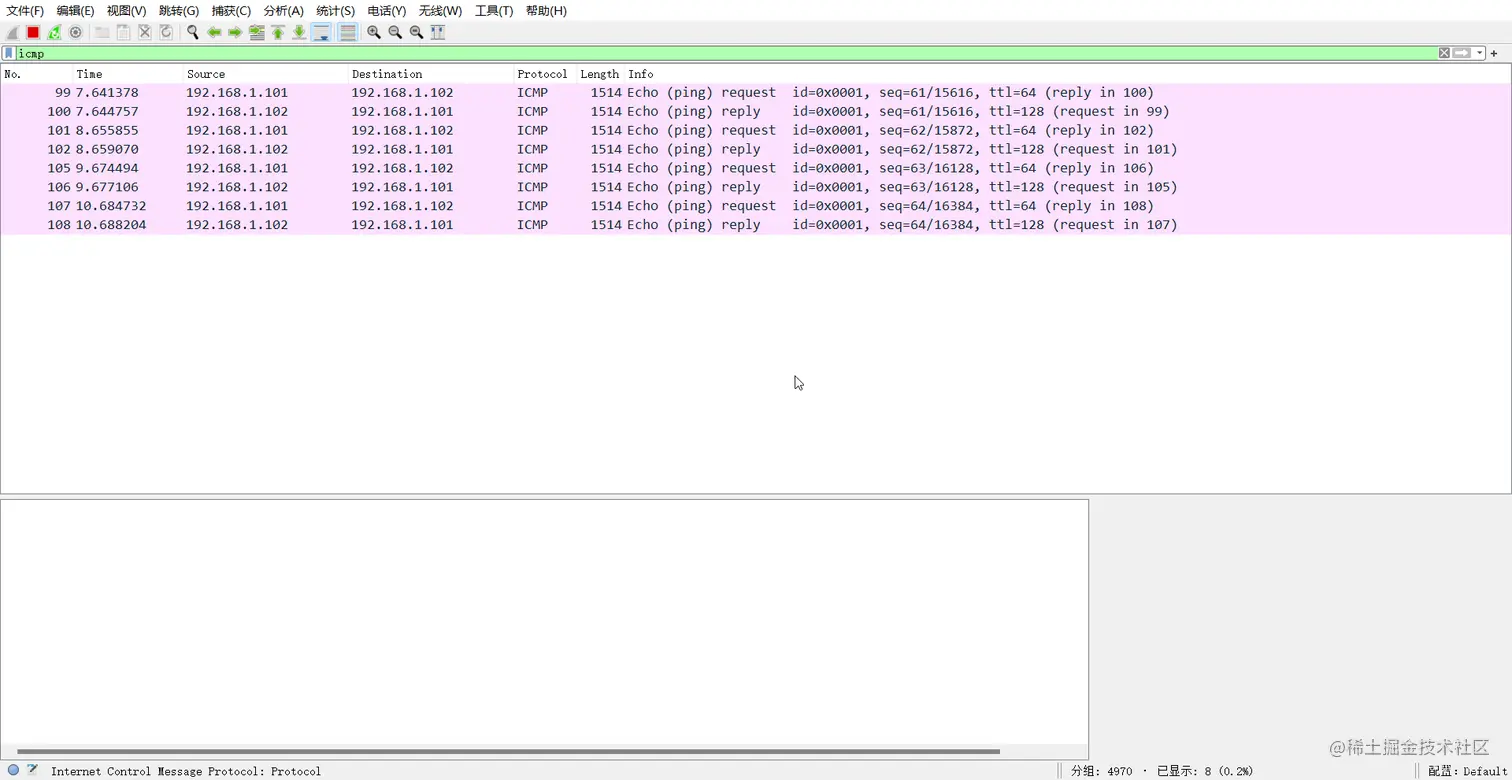The height and width of the screenshot is (780, 1512).
Task: Sort by the Destination column header
Action: click(431, 74)
